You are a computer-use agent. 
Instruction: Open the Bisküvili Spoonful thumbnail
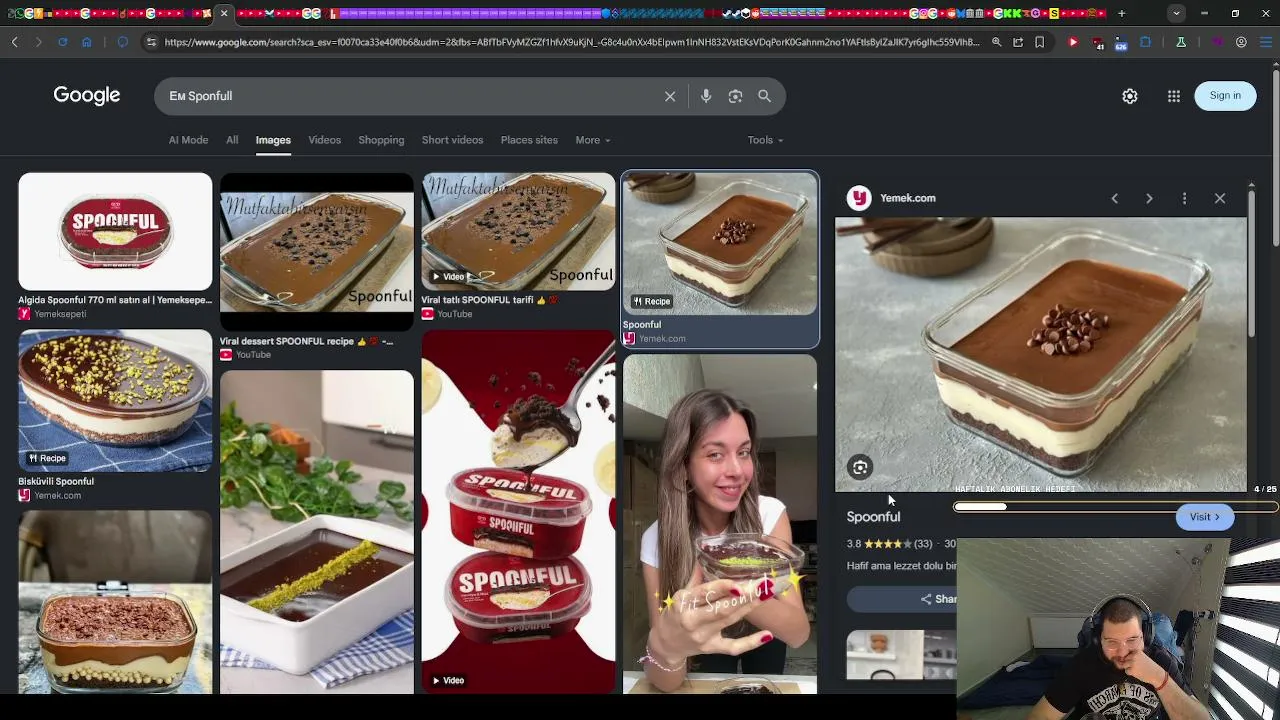coord(115,401)
